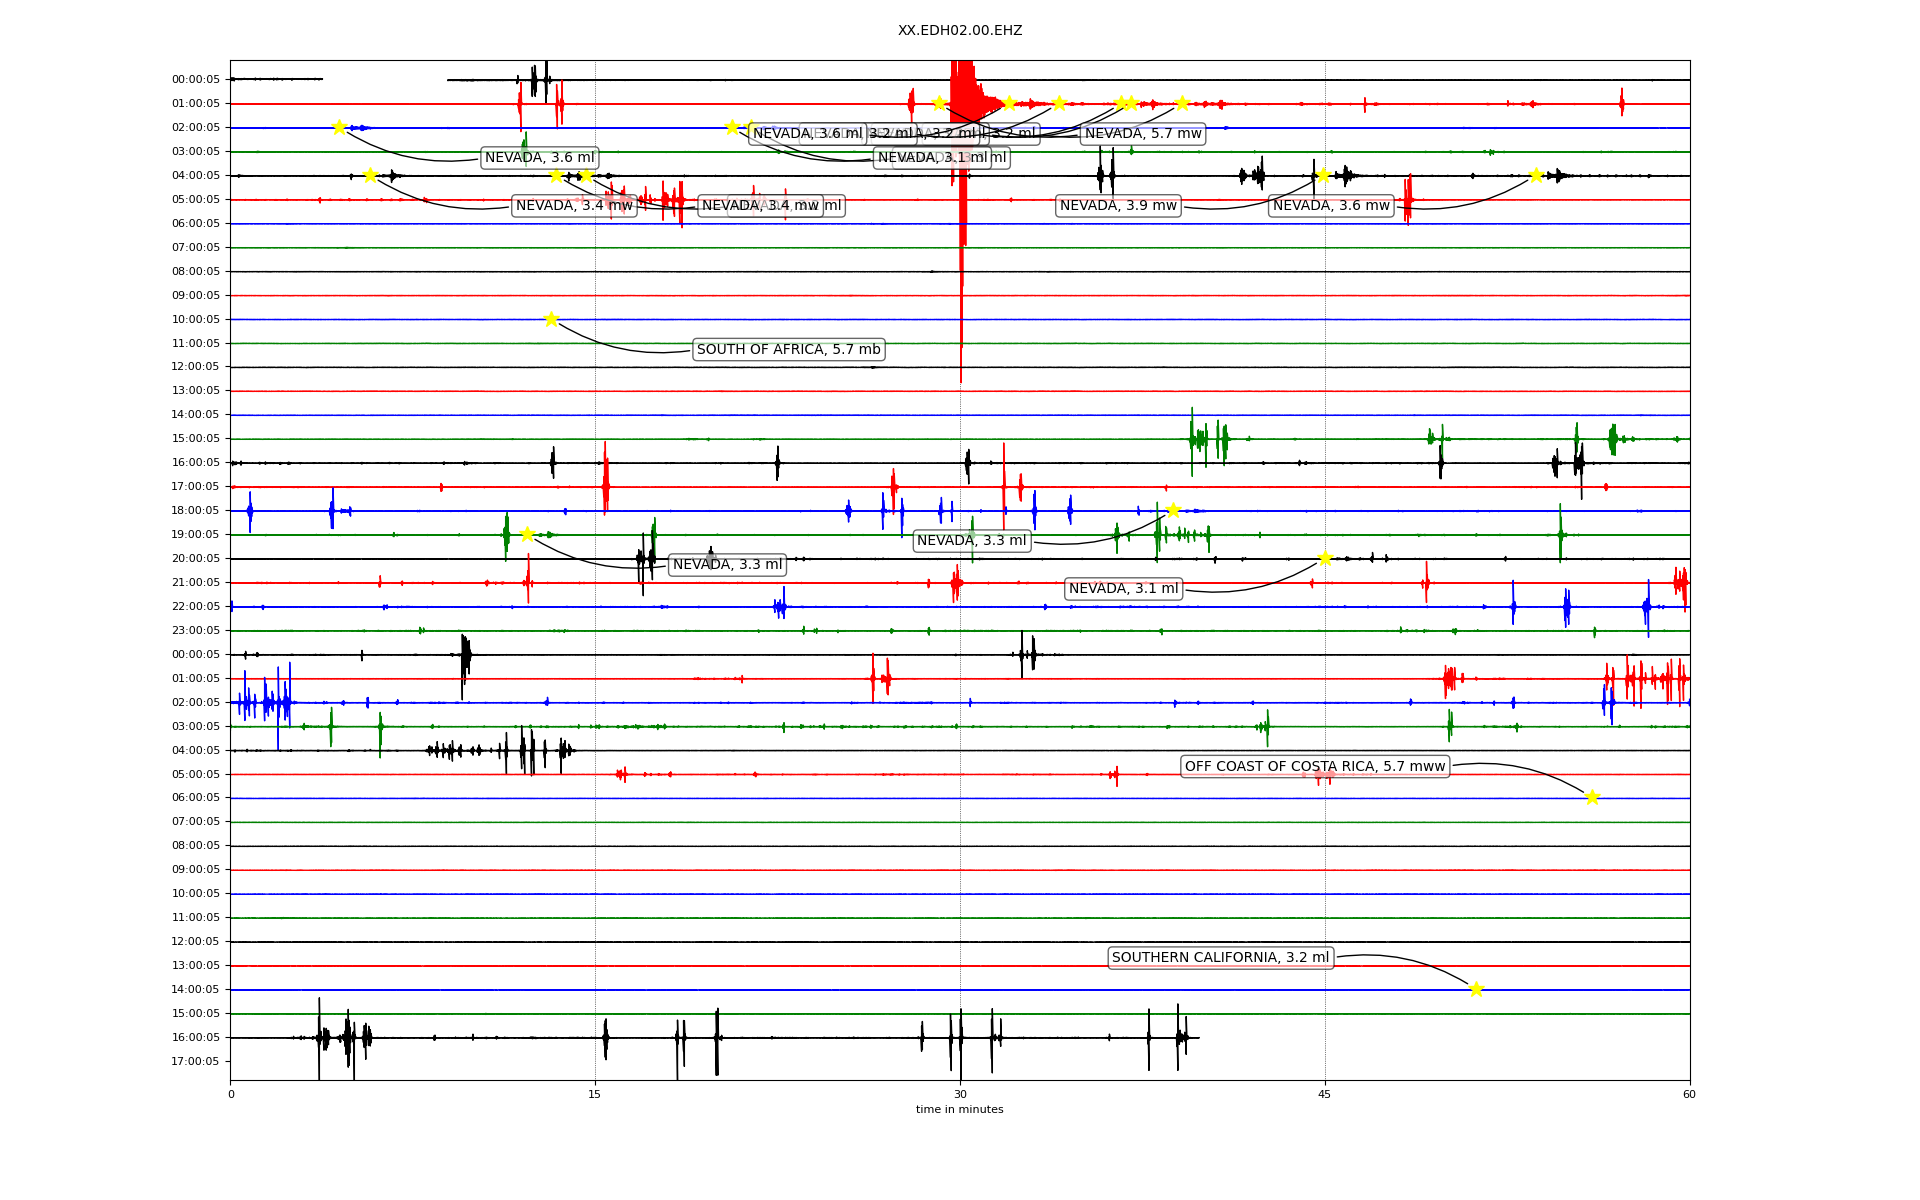Click the 60 minute tick label
Screen dimensions: 1920x1200
[1689, 1094]
